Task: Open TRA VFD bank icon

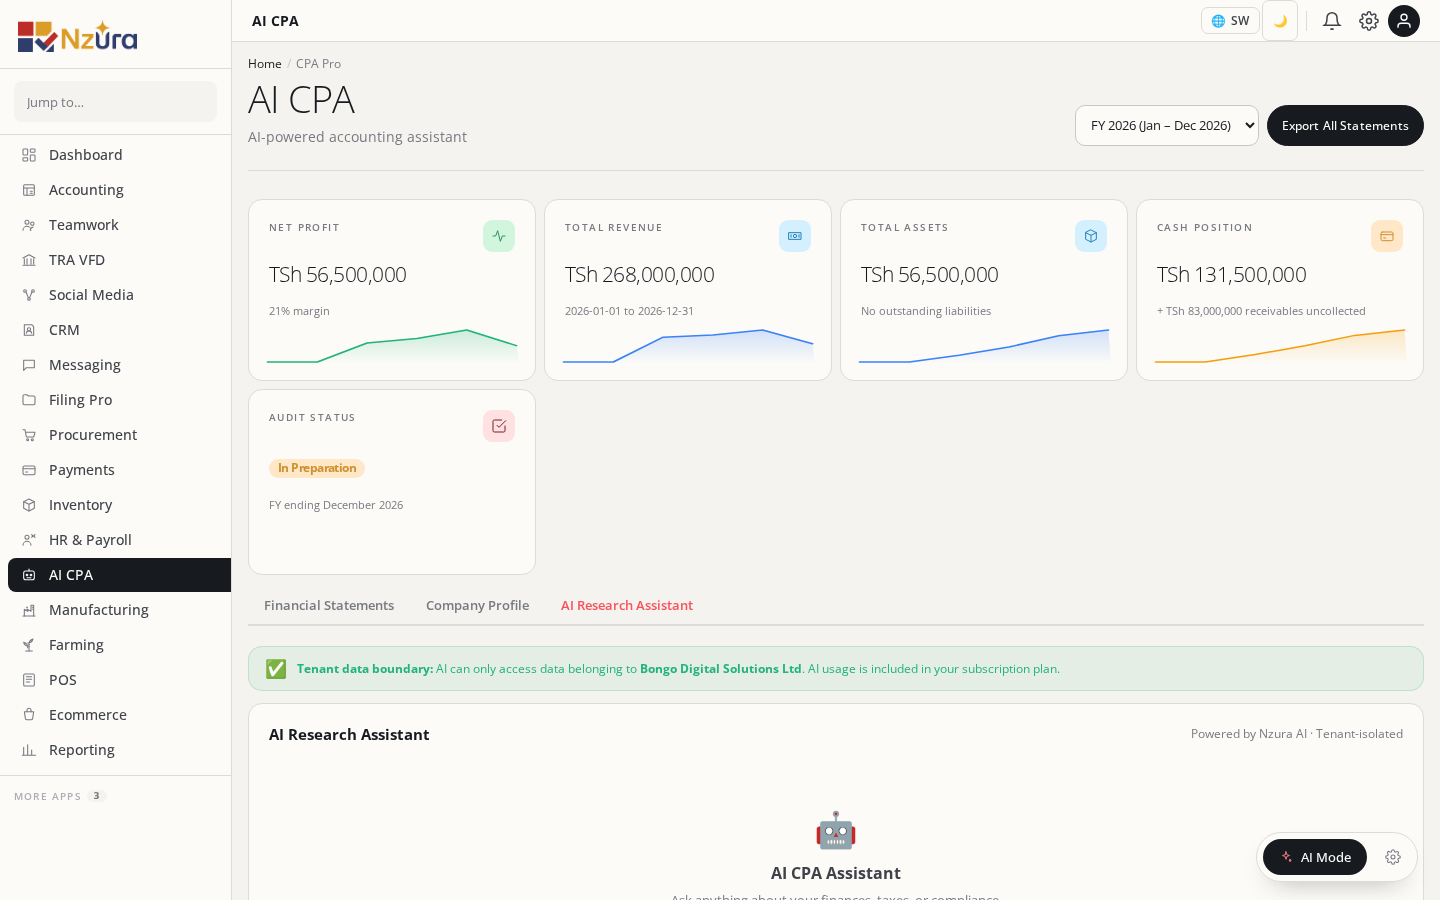Action: 29,260
